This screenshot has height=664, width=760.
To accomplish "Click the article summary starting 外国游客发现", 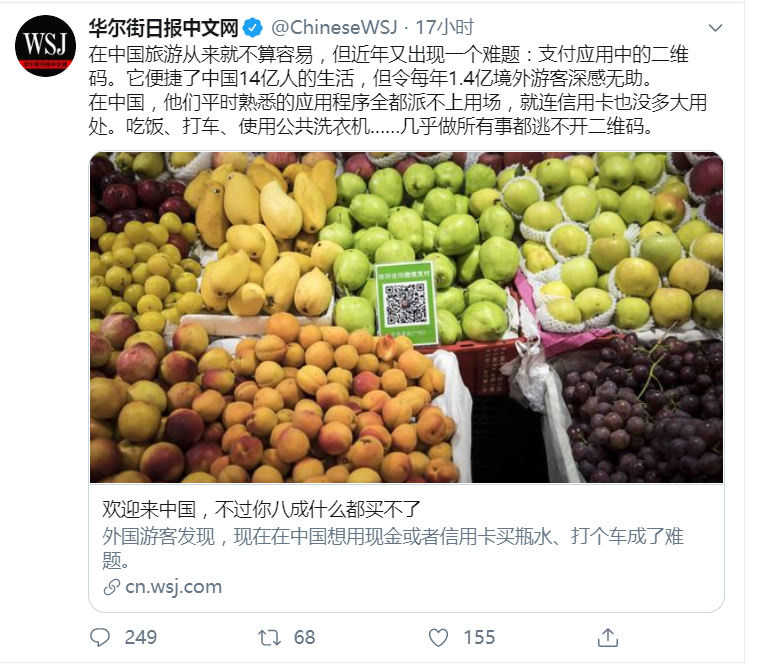I will tap(393, 548).
